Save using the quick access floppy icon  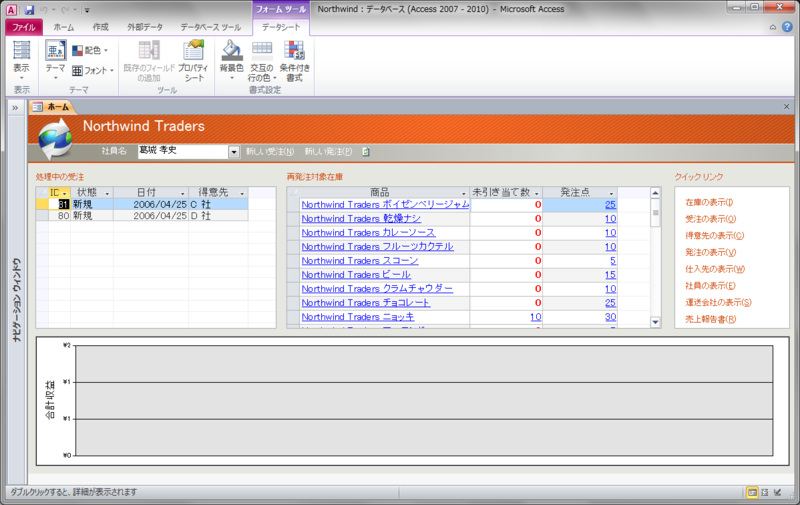click(30, 10)
